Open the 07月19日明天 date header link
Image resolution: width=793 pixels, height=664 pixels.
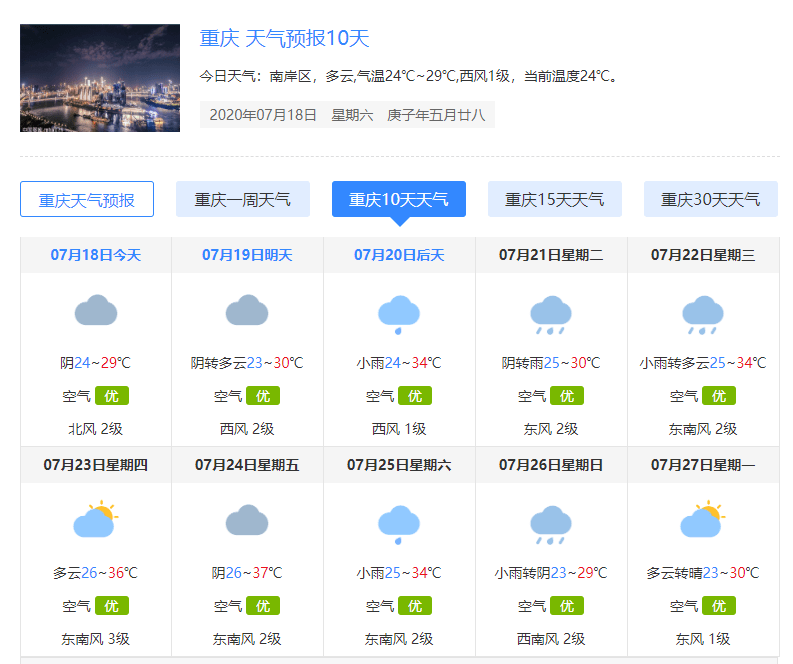point(247,255)
